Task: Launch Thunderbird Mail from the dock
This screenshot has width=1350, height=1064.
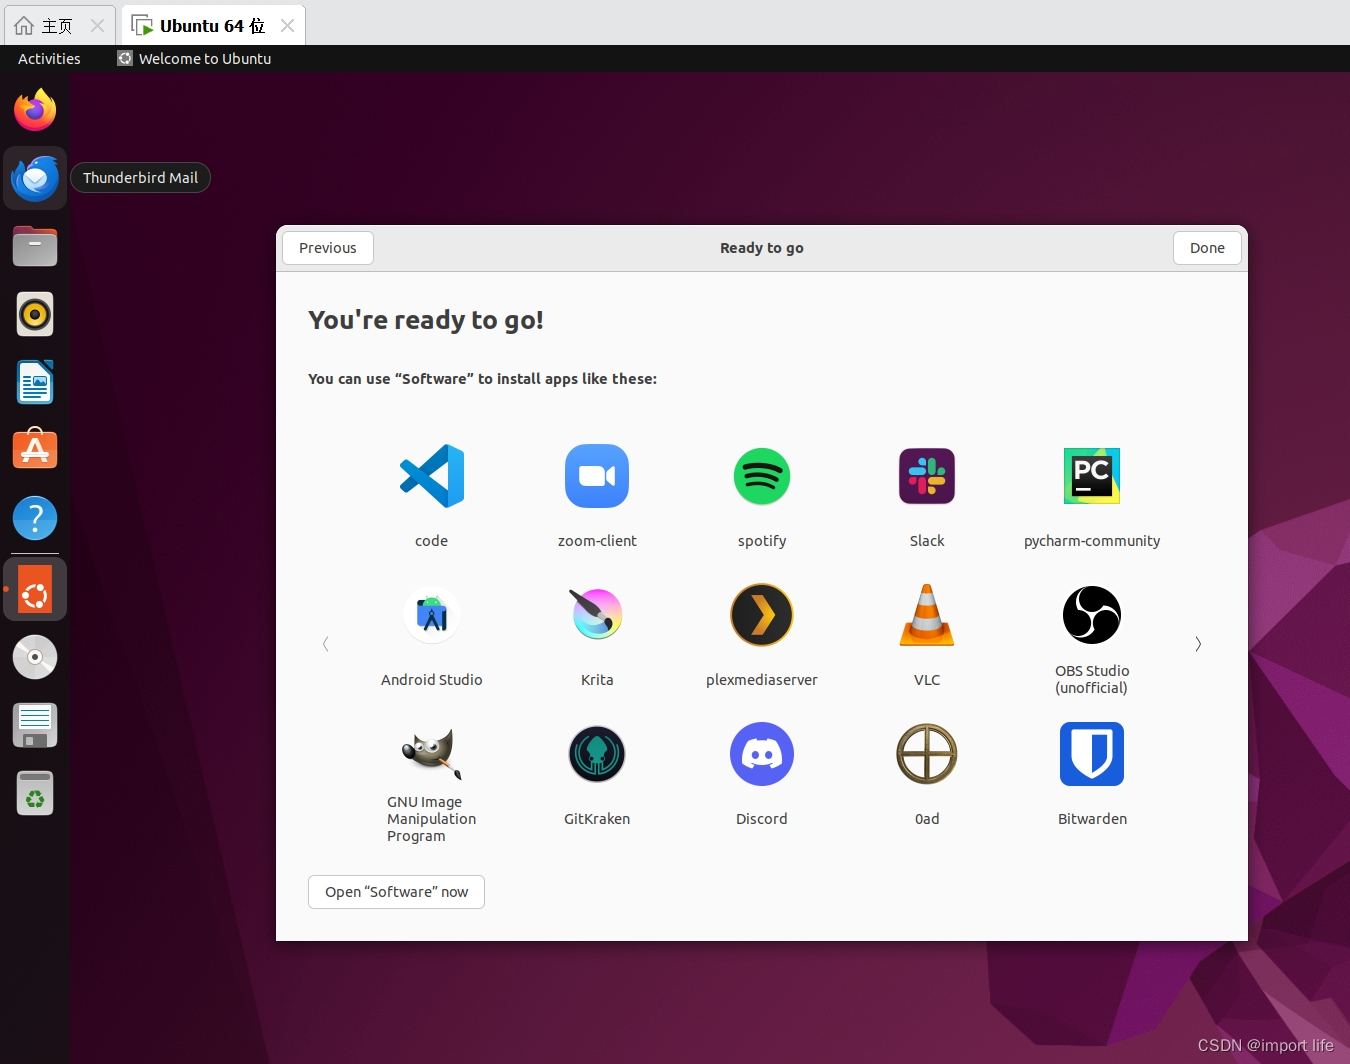Action: click(x=35, y=178)
